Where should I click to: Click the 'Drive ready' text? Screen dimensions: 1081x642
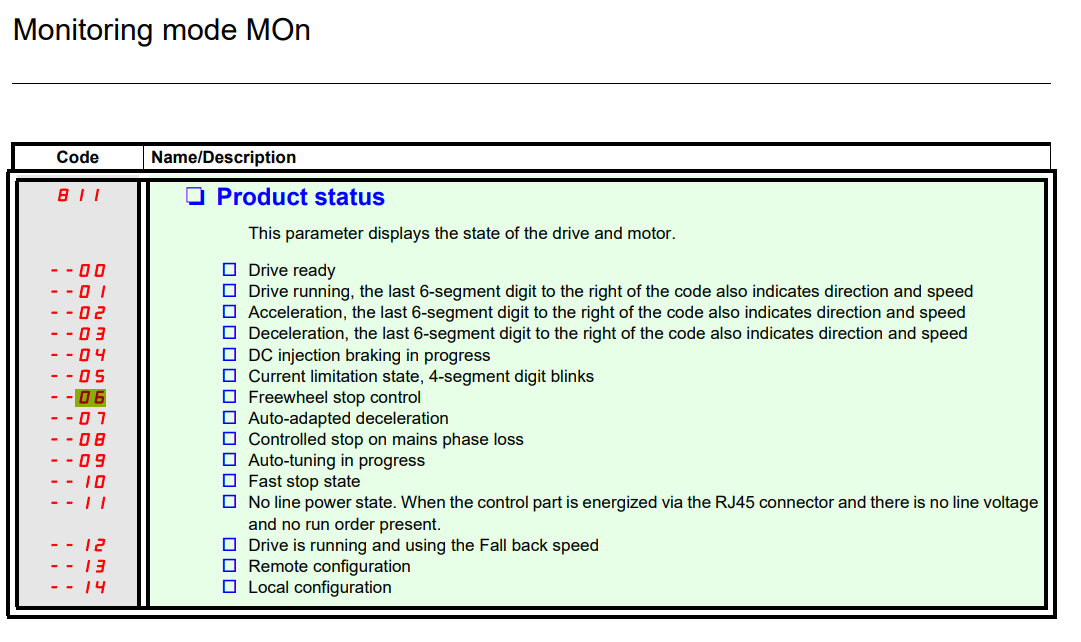click(x=292, y=270)
